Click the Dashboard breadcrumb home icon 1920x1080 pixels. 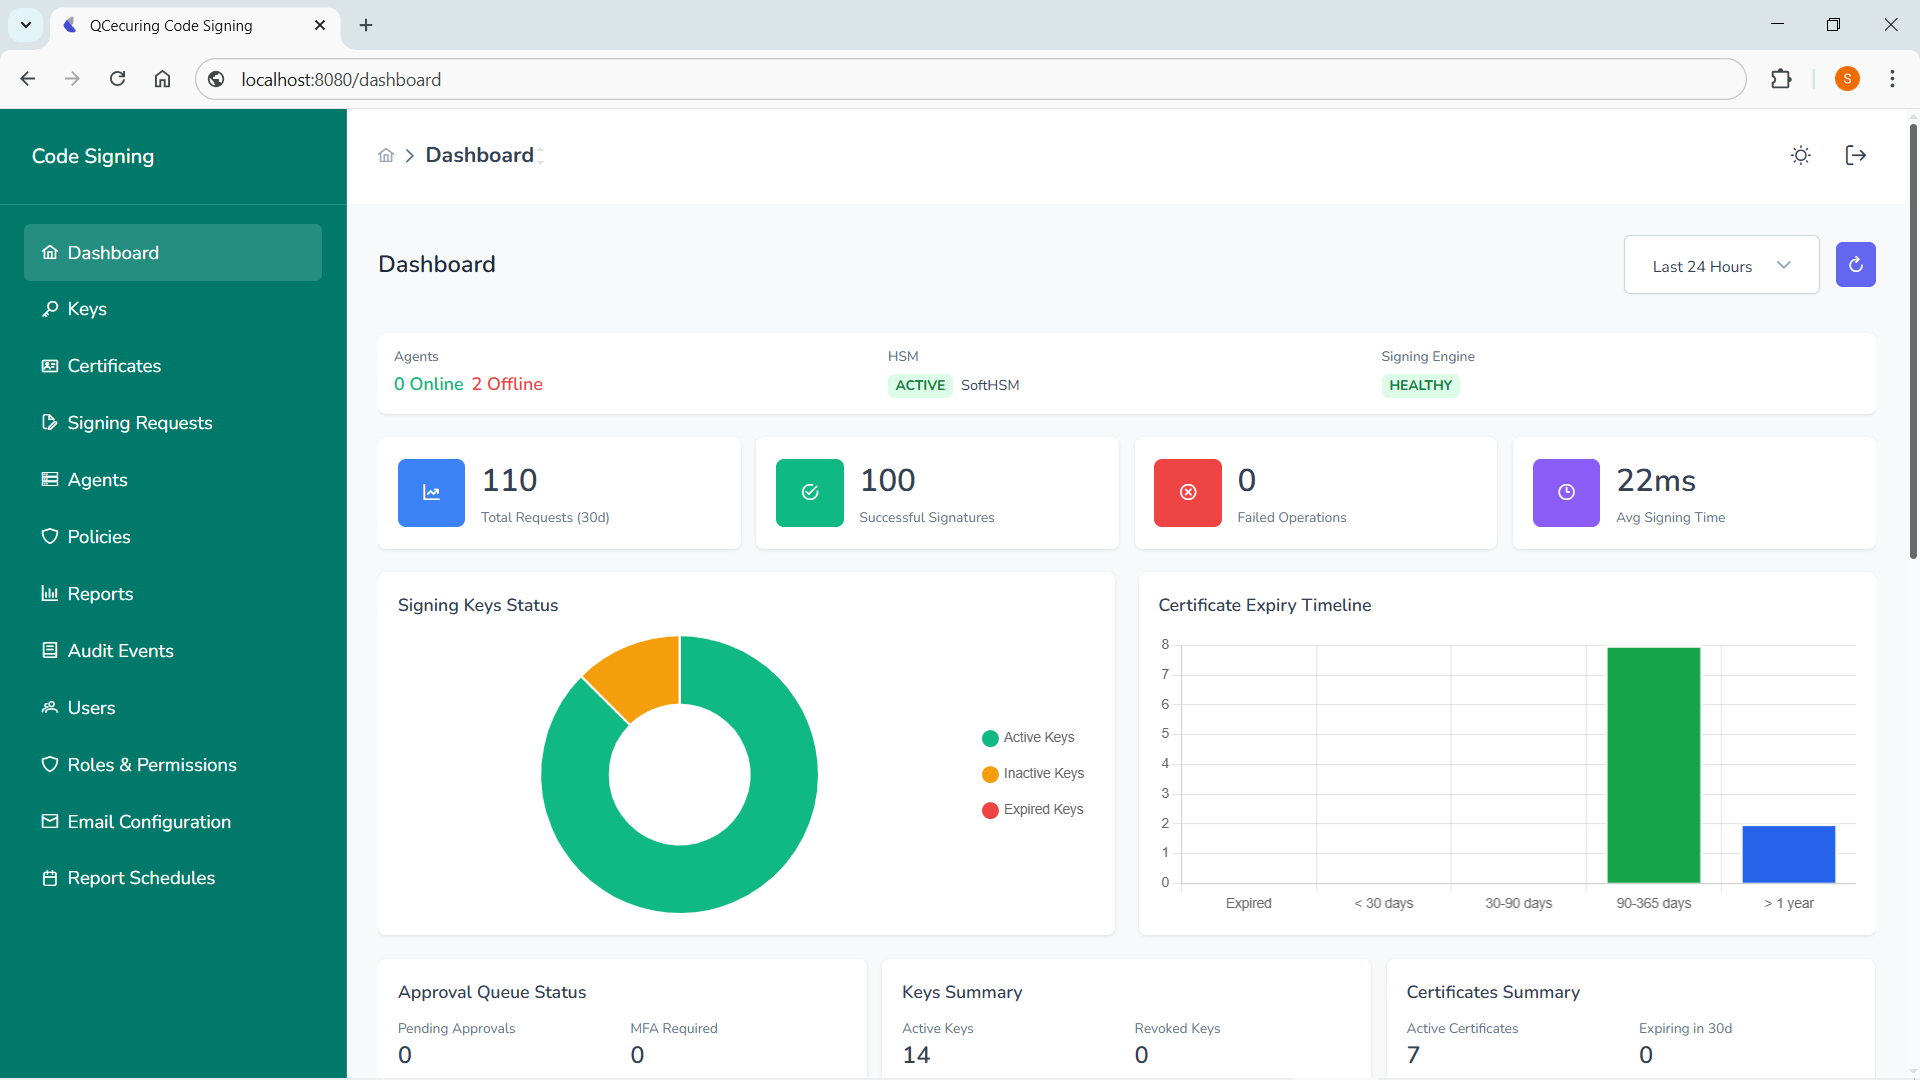[386, 155]
